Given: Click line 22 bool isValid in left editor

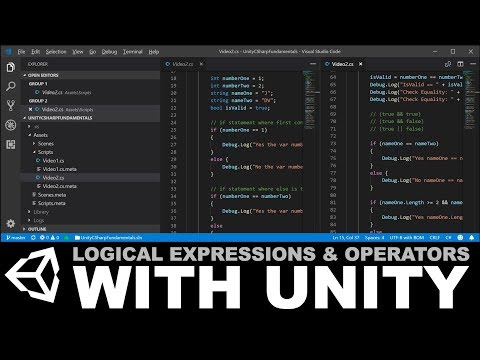Looking at the screenshot, I should [x=240, y=108].
